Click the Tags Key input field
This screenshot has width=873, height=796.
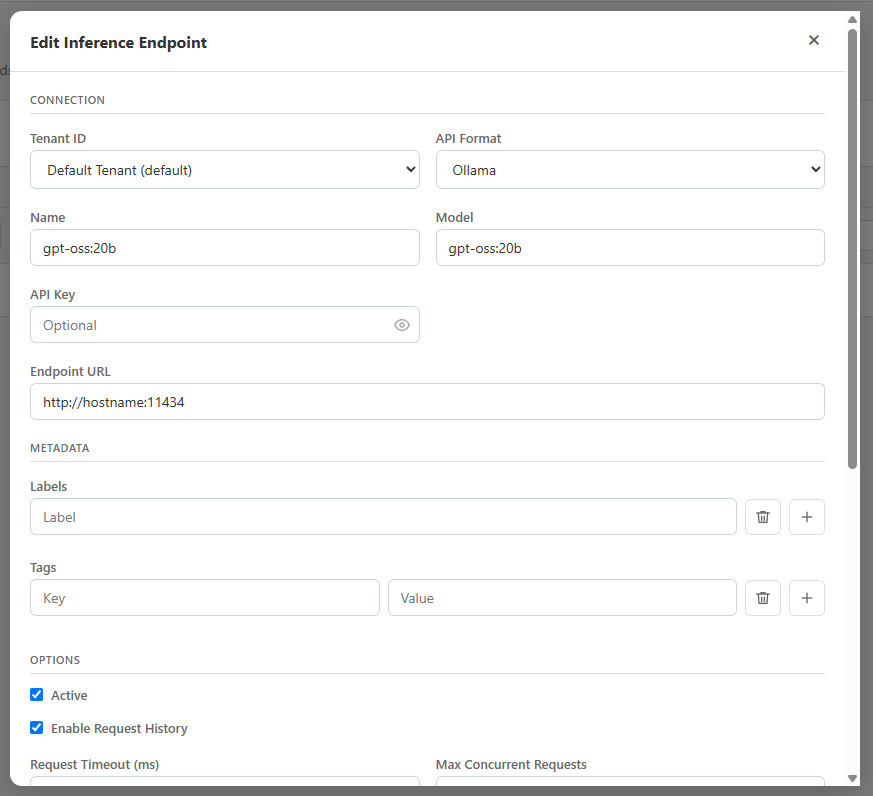point(205,598)
